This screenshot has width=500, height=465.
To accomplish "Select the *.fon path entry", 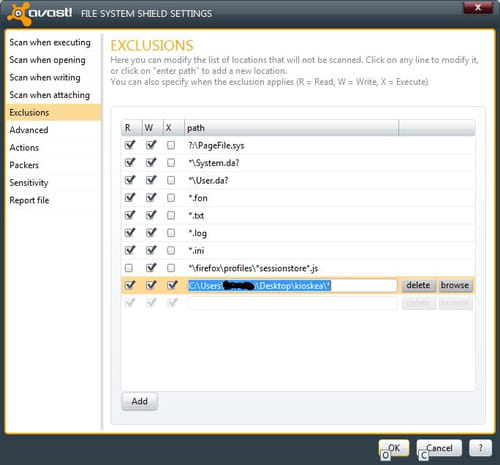I will coord(198,198).
